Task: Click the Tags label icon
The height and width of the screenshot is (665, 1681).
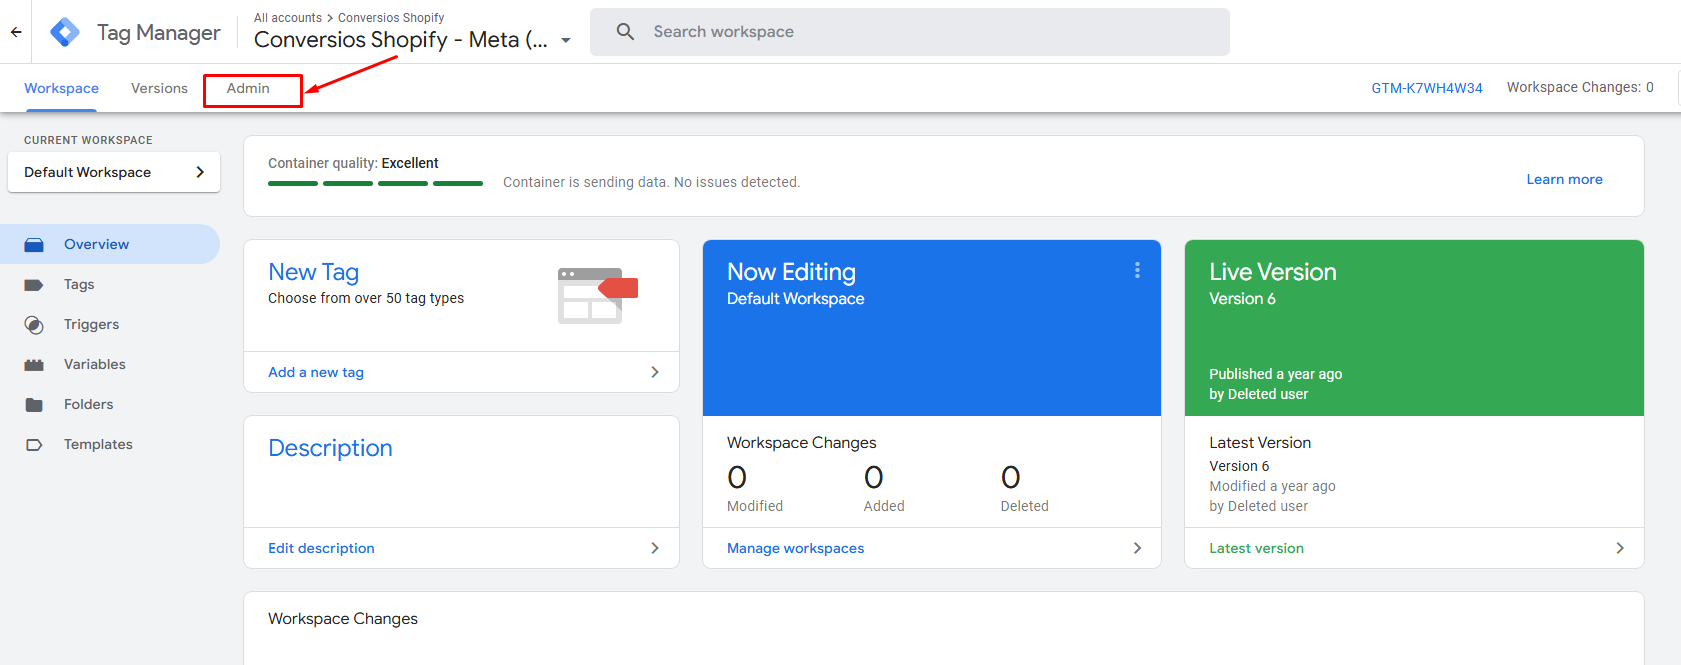Action: pyautogui.click(x=34, y=285)
